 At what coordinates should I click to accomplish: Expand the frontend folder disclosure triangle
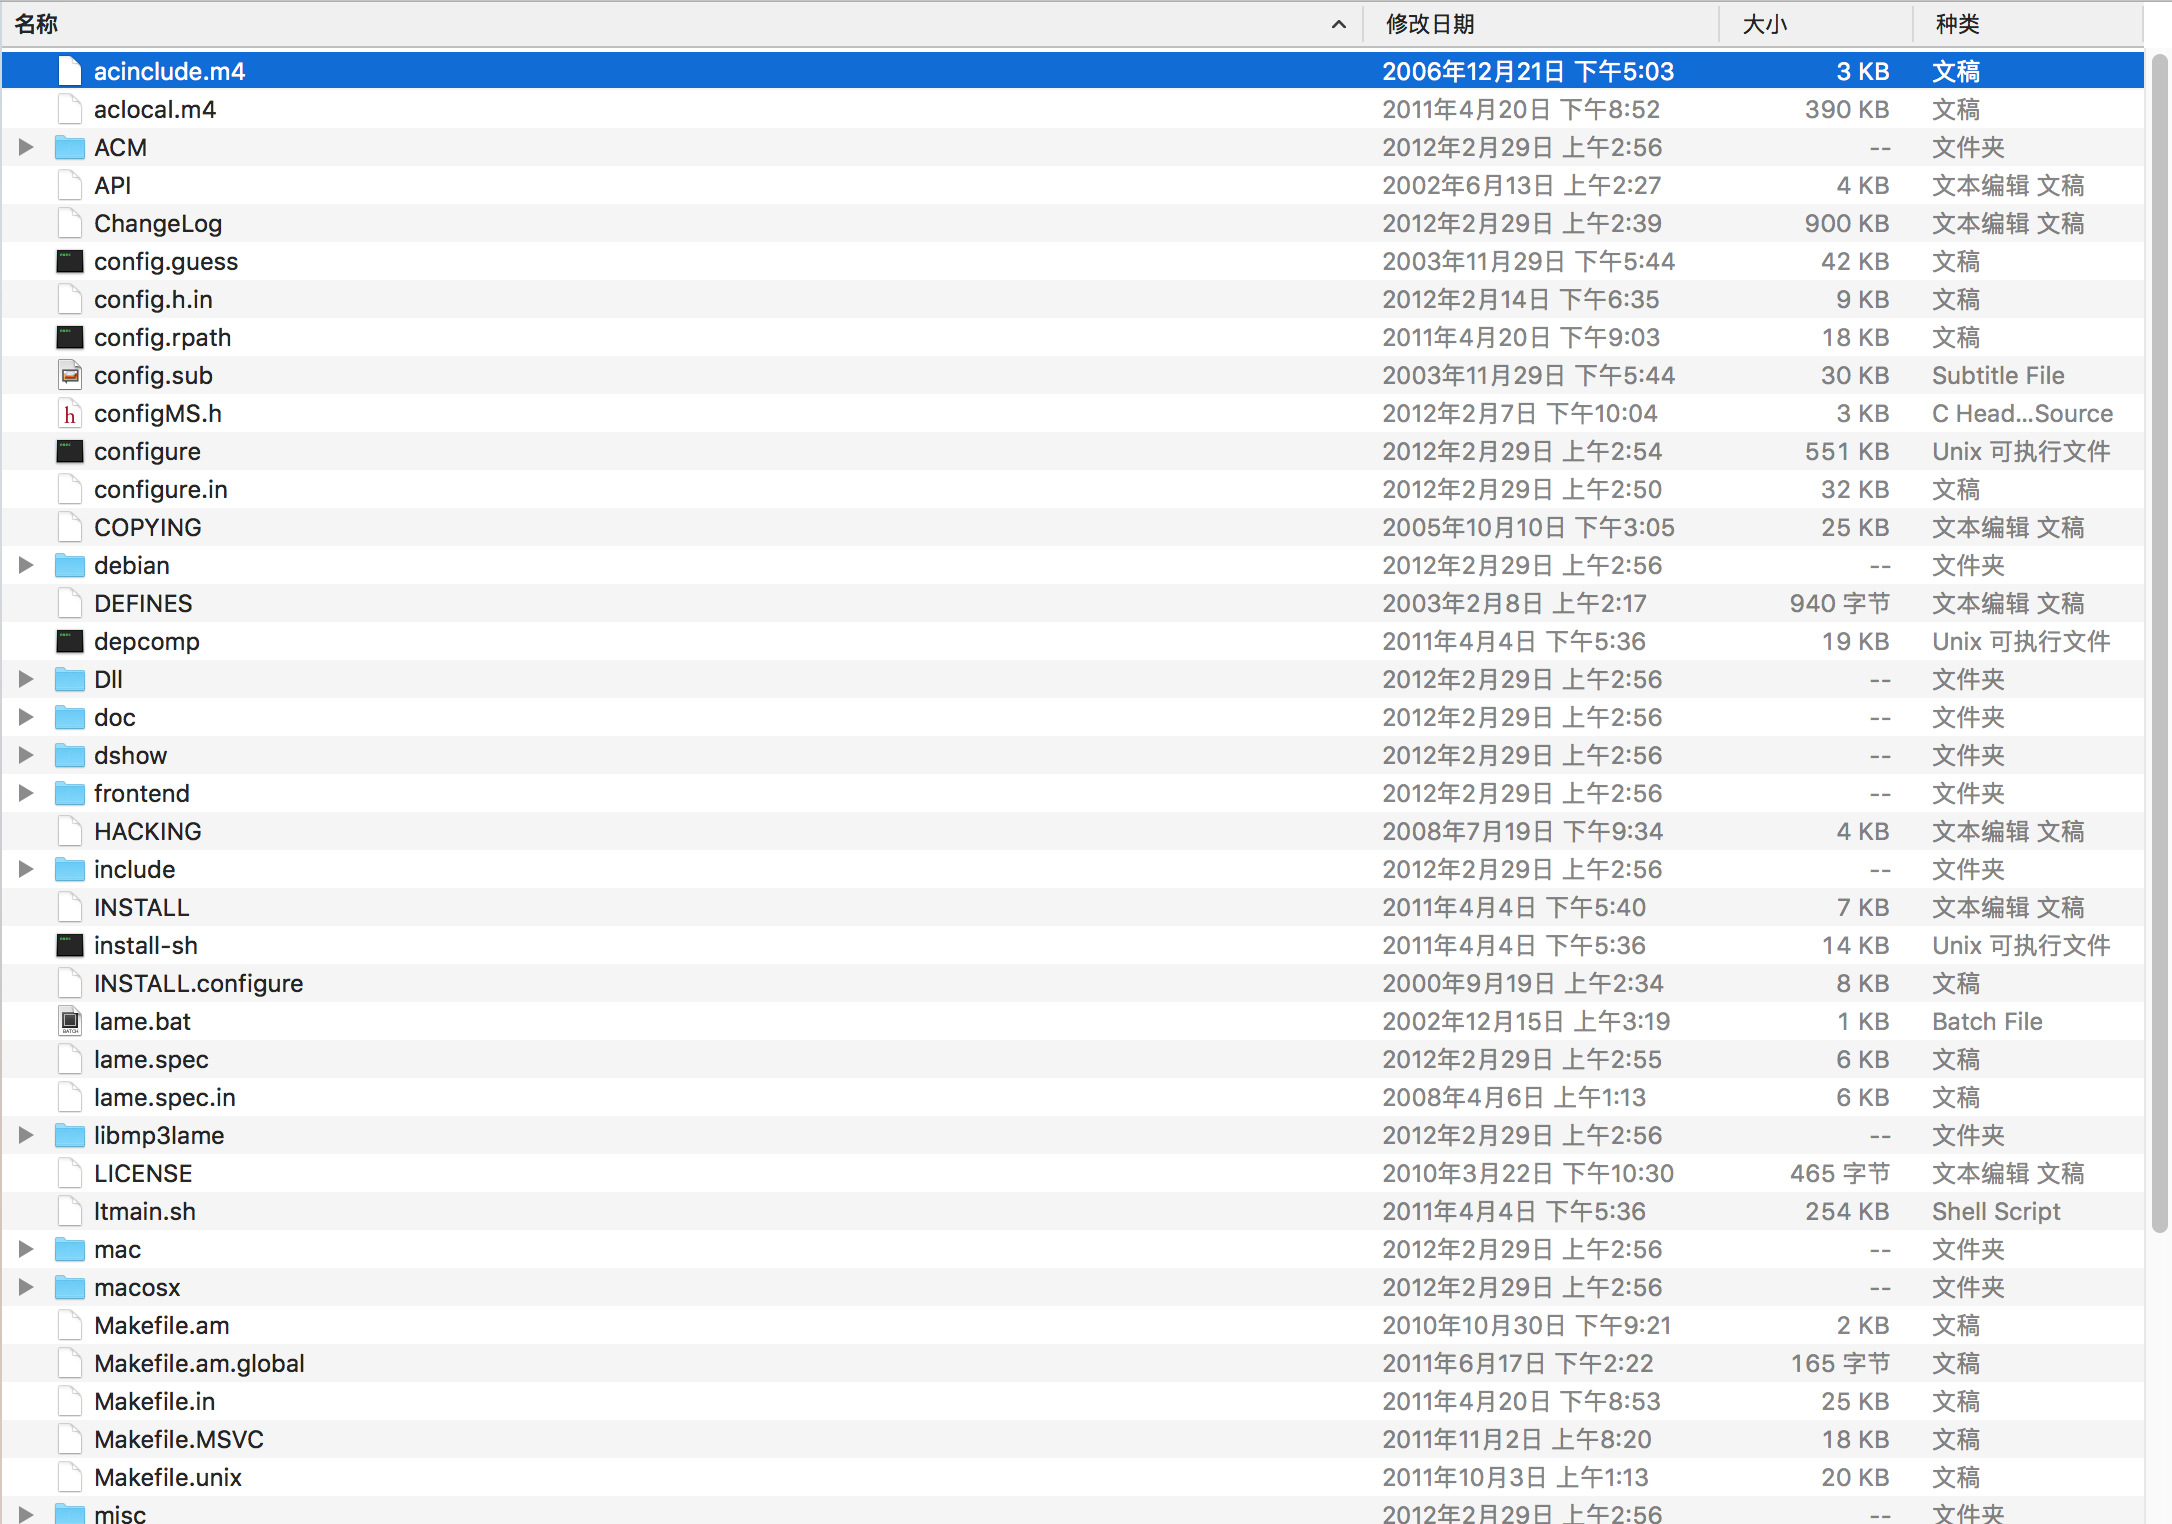coord(26,793)
